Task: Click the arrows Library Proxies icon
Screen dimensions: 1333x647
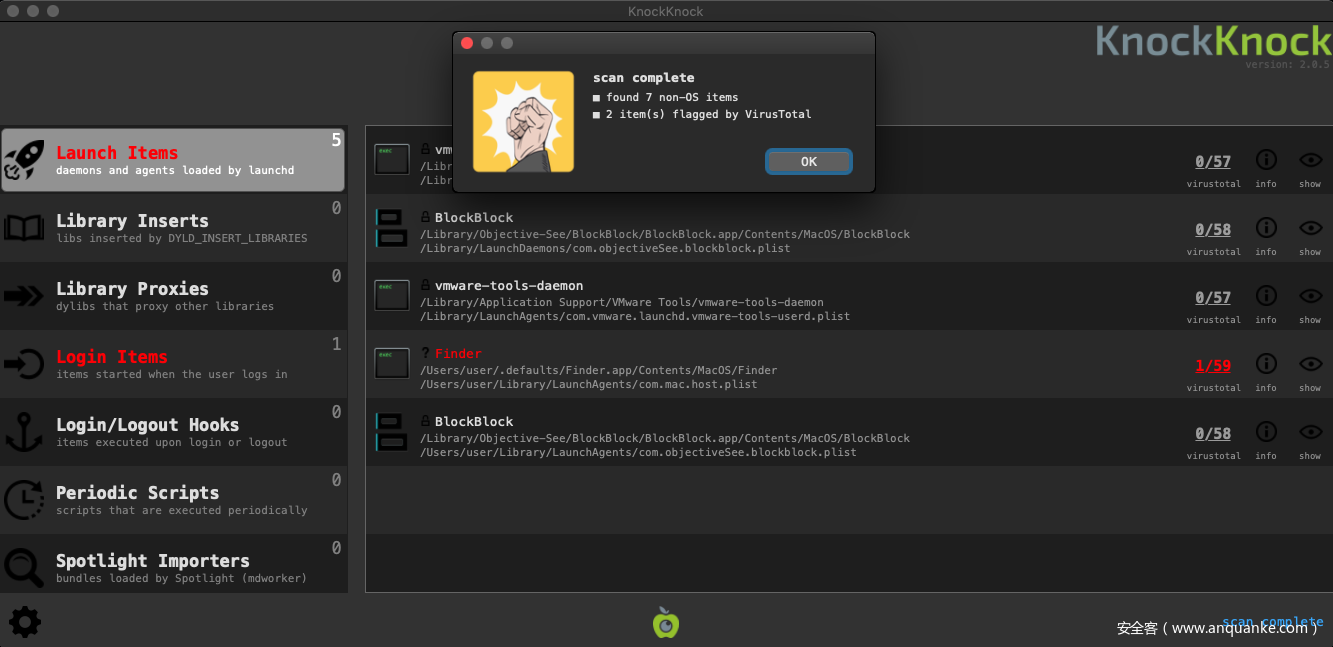Action: pyautogui.click(x=24, y=296)
